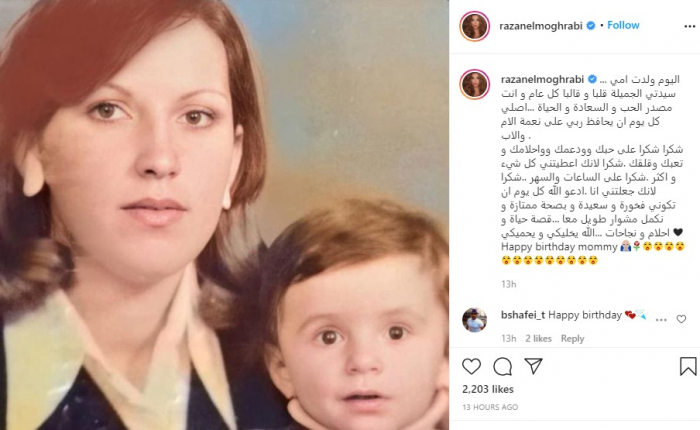Open bshafei_t's profile avatar
700x430 pixels.
[x=475, y=320]
